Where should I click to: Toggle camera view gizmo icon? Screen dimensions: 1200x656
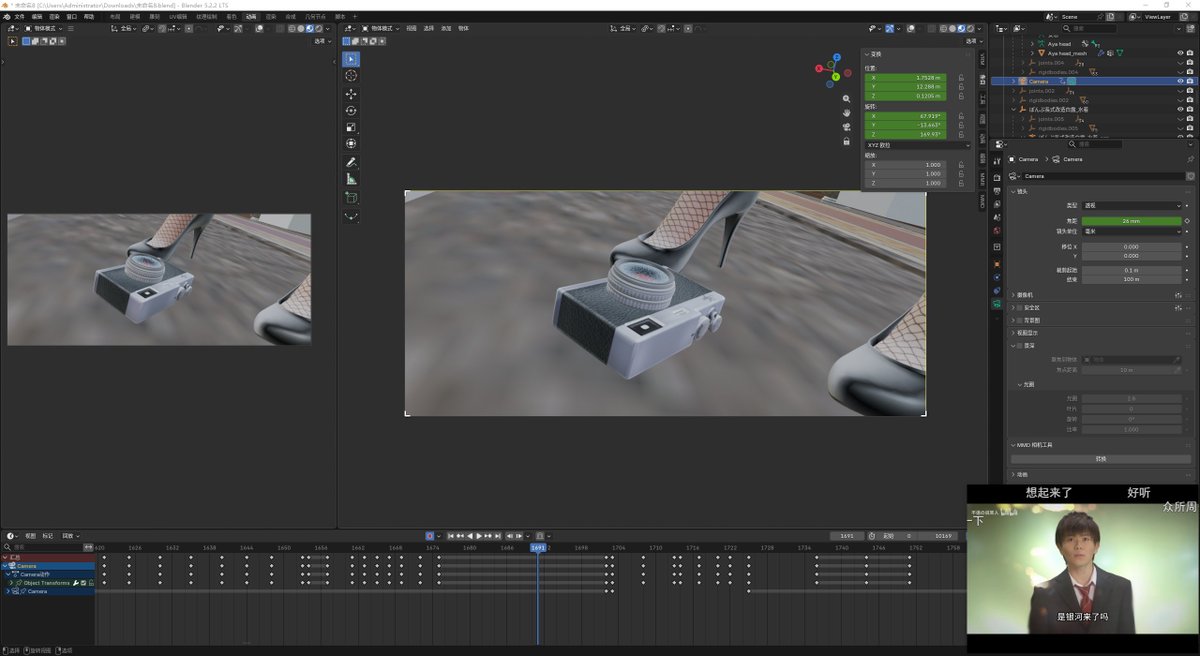[x=846, y=127]
